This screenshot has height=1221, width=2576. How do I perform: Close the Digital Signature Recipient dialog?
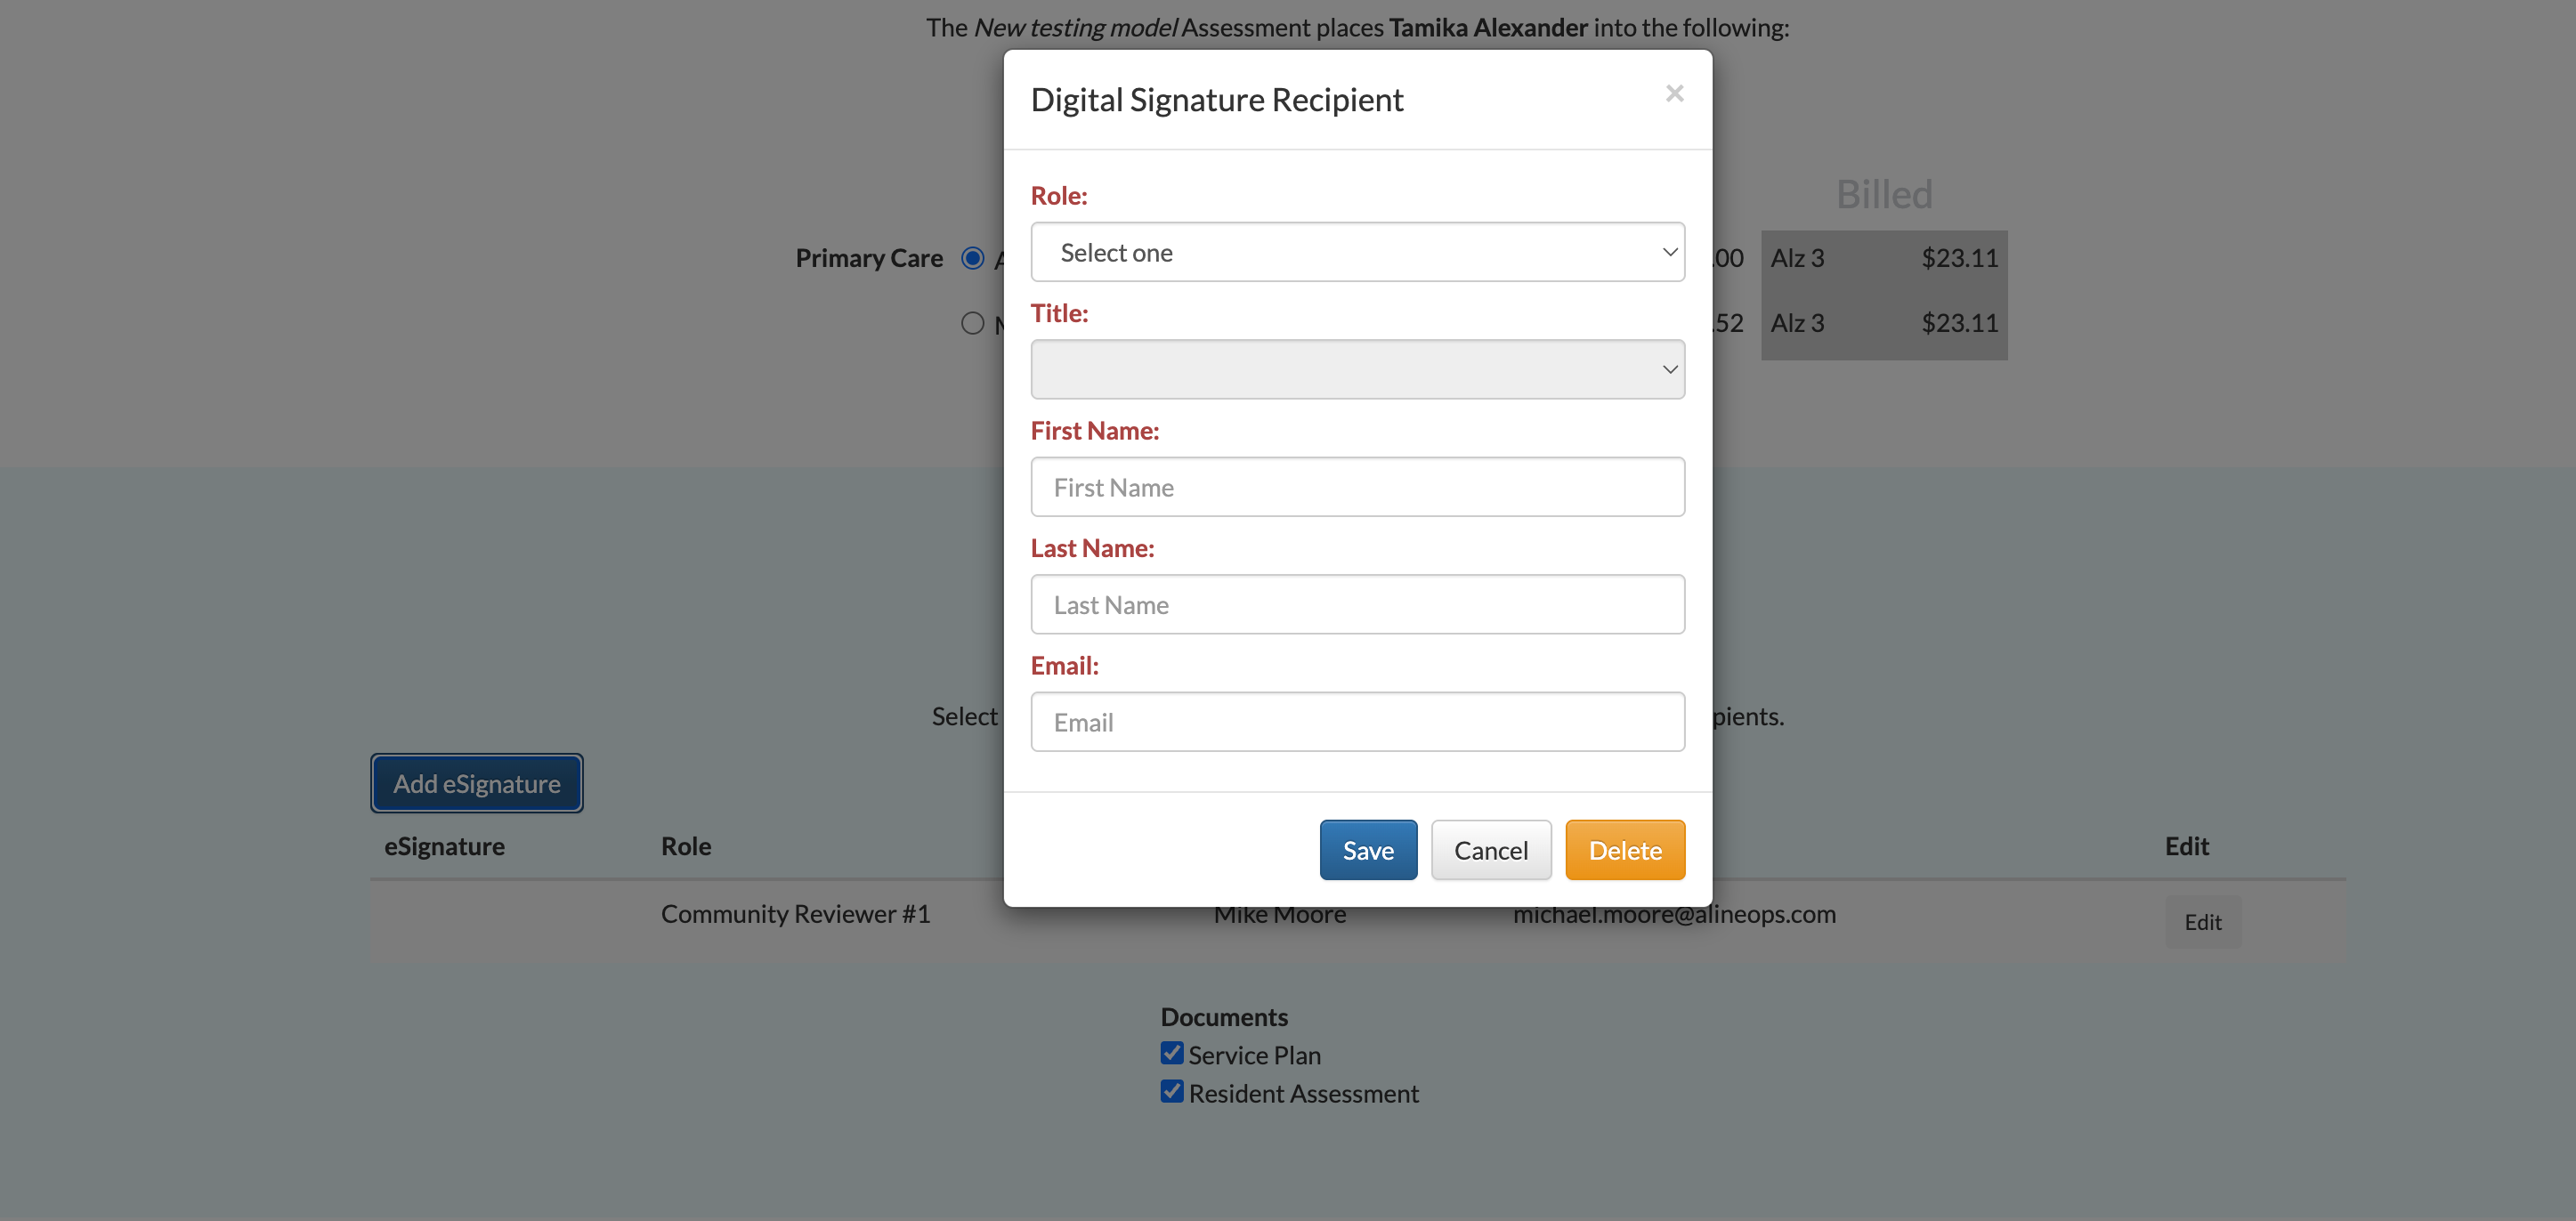pos(1674,94)
